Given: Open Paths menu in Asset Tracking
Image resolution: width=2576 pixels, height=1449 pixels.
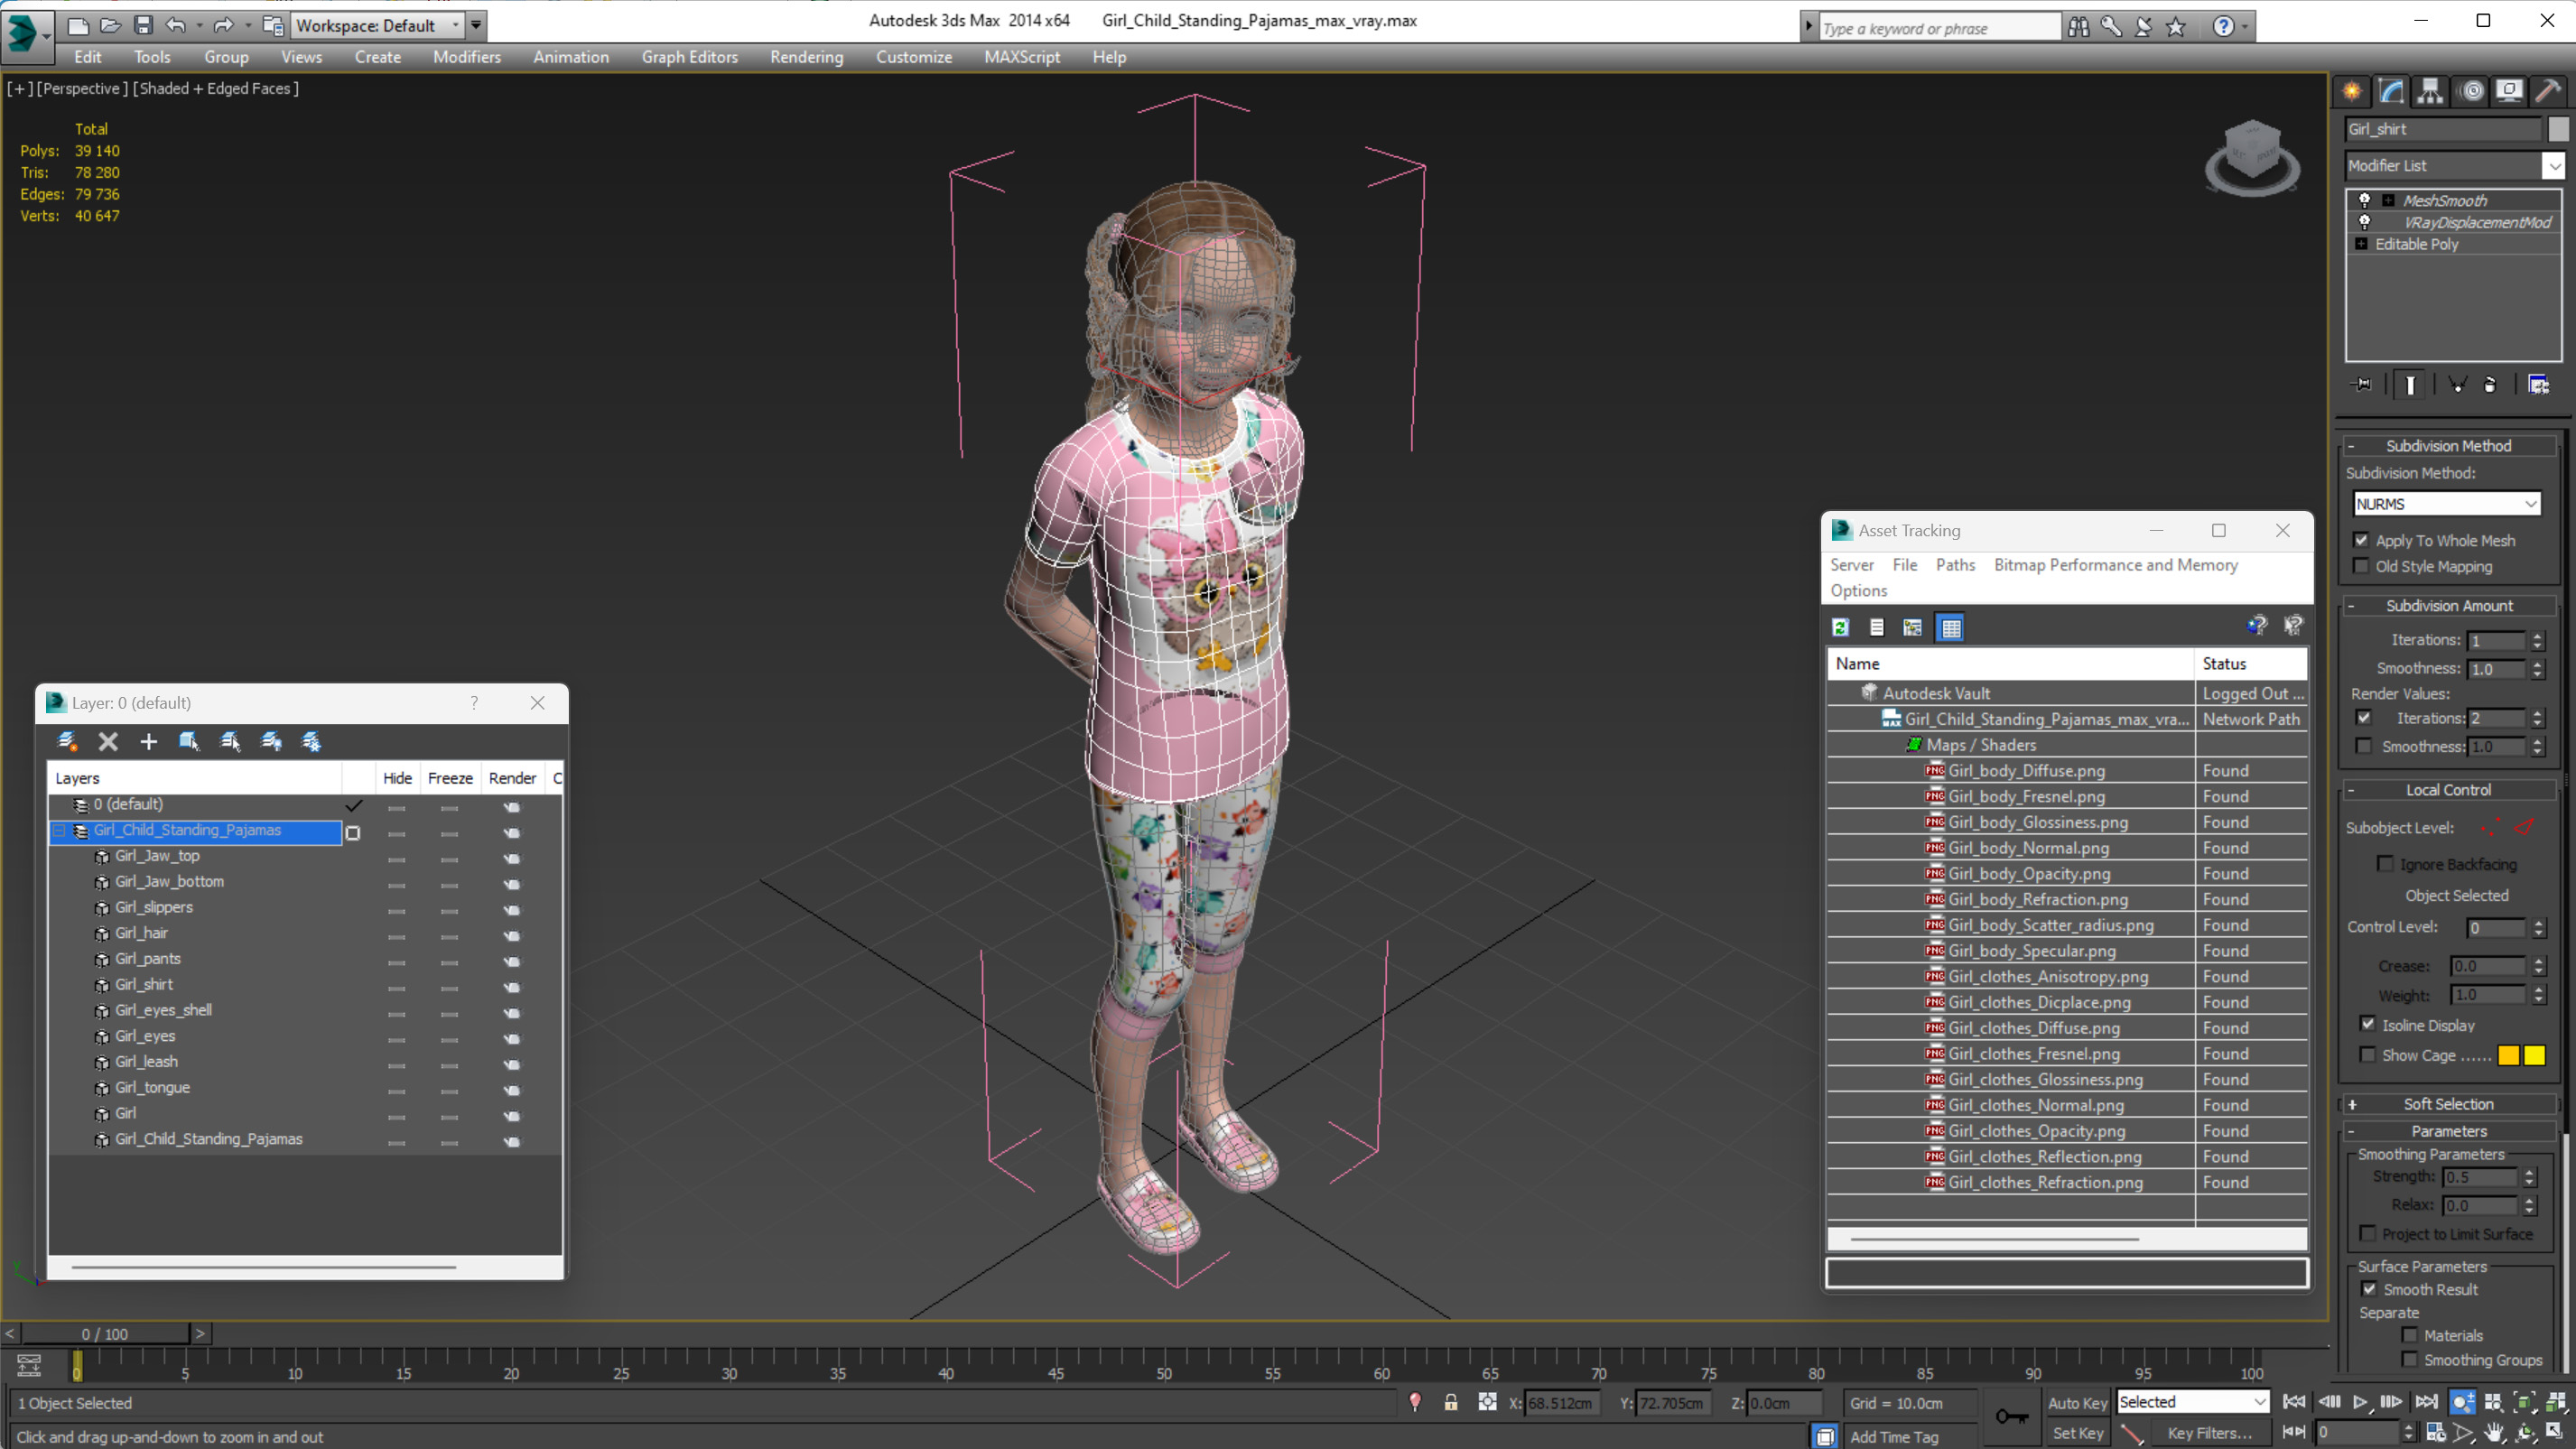Looking at the screenshot, I should click(1954, 564).
